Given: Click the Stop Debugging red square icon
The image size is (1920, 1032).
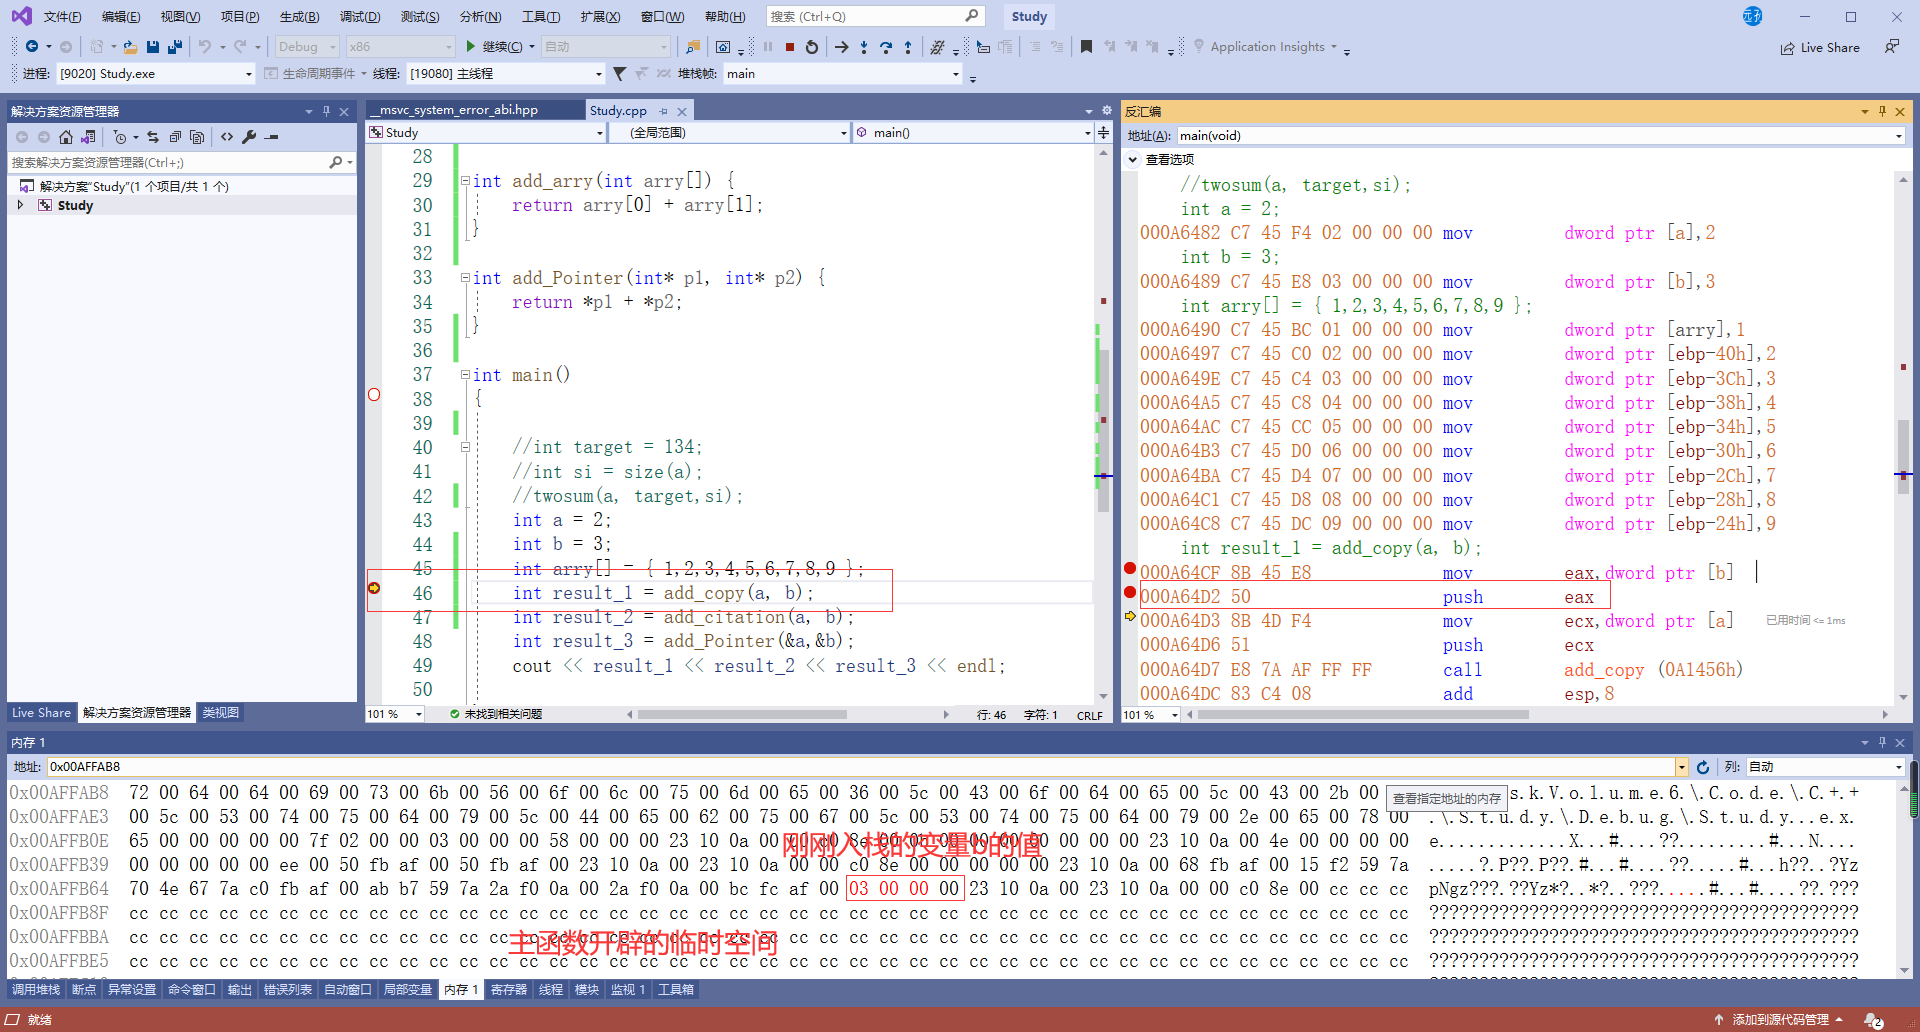Looking at the screenshot, I should click(790, 47).
